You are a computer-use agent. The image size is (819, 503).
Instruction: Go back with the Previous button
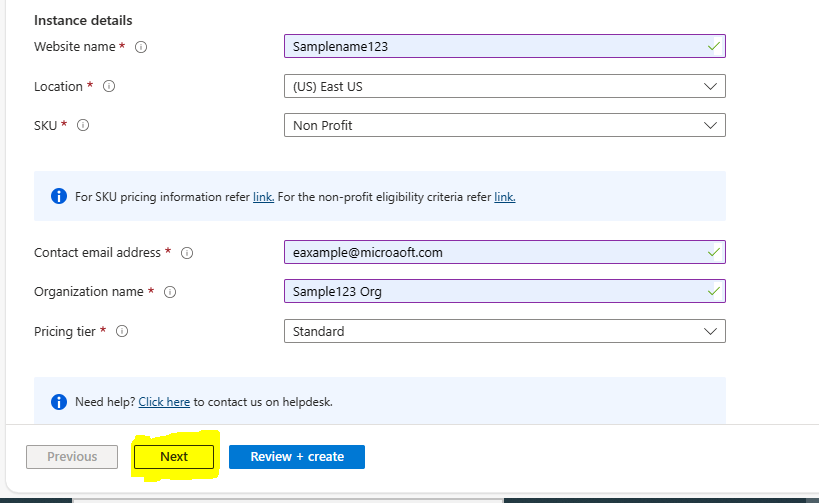click(x=72, y=457)
